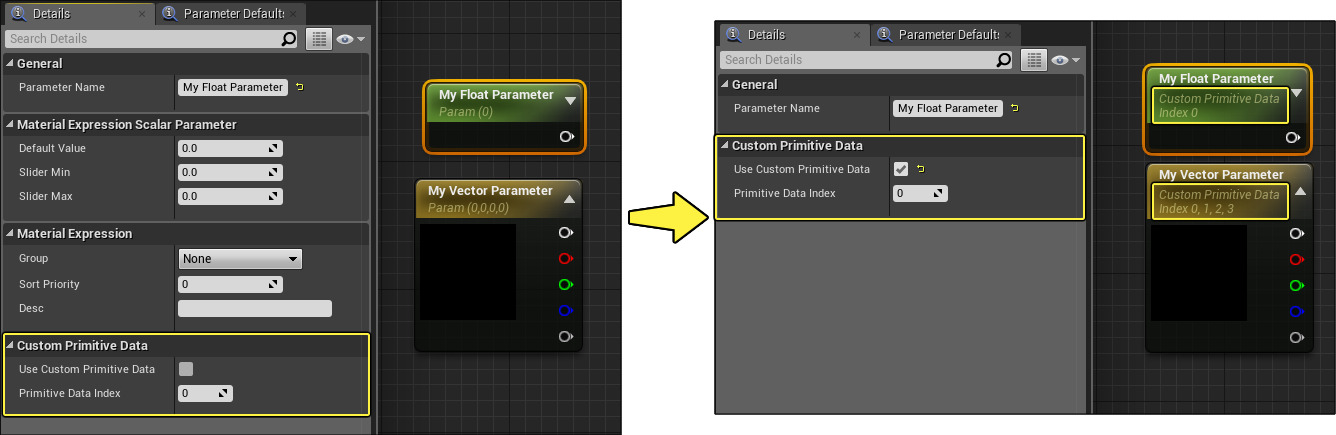Click the yellow reset arrow beside the checked checkbox

[920, 169]
